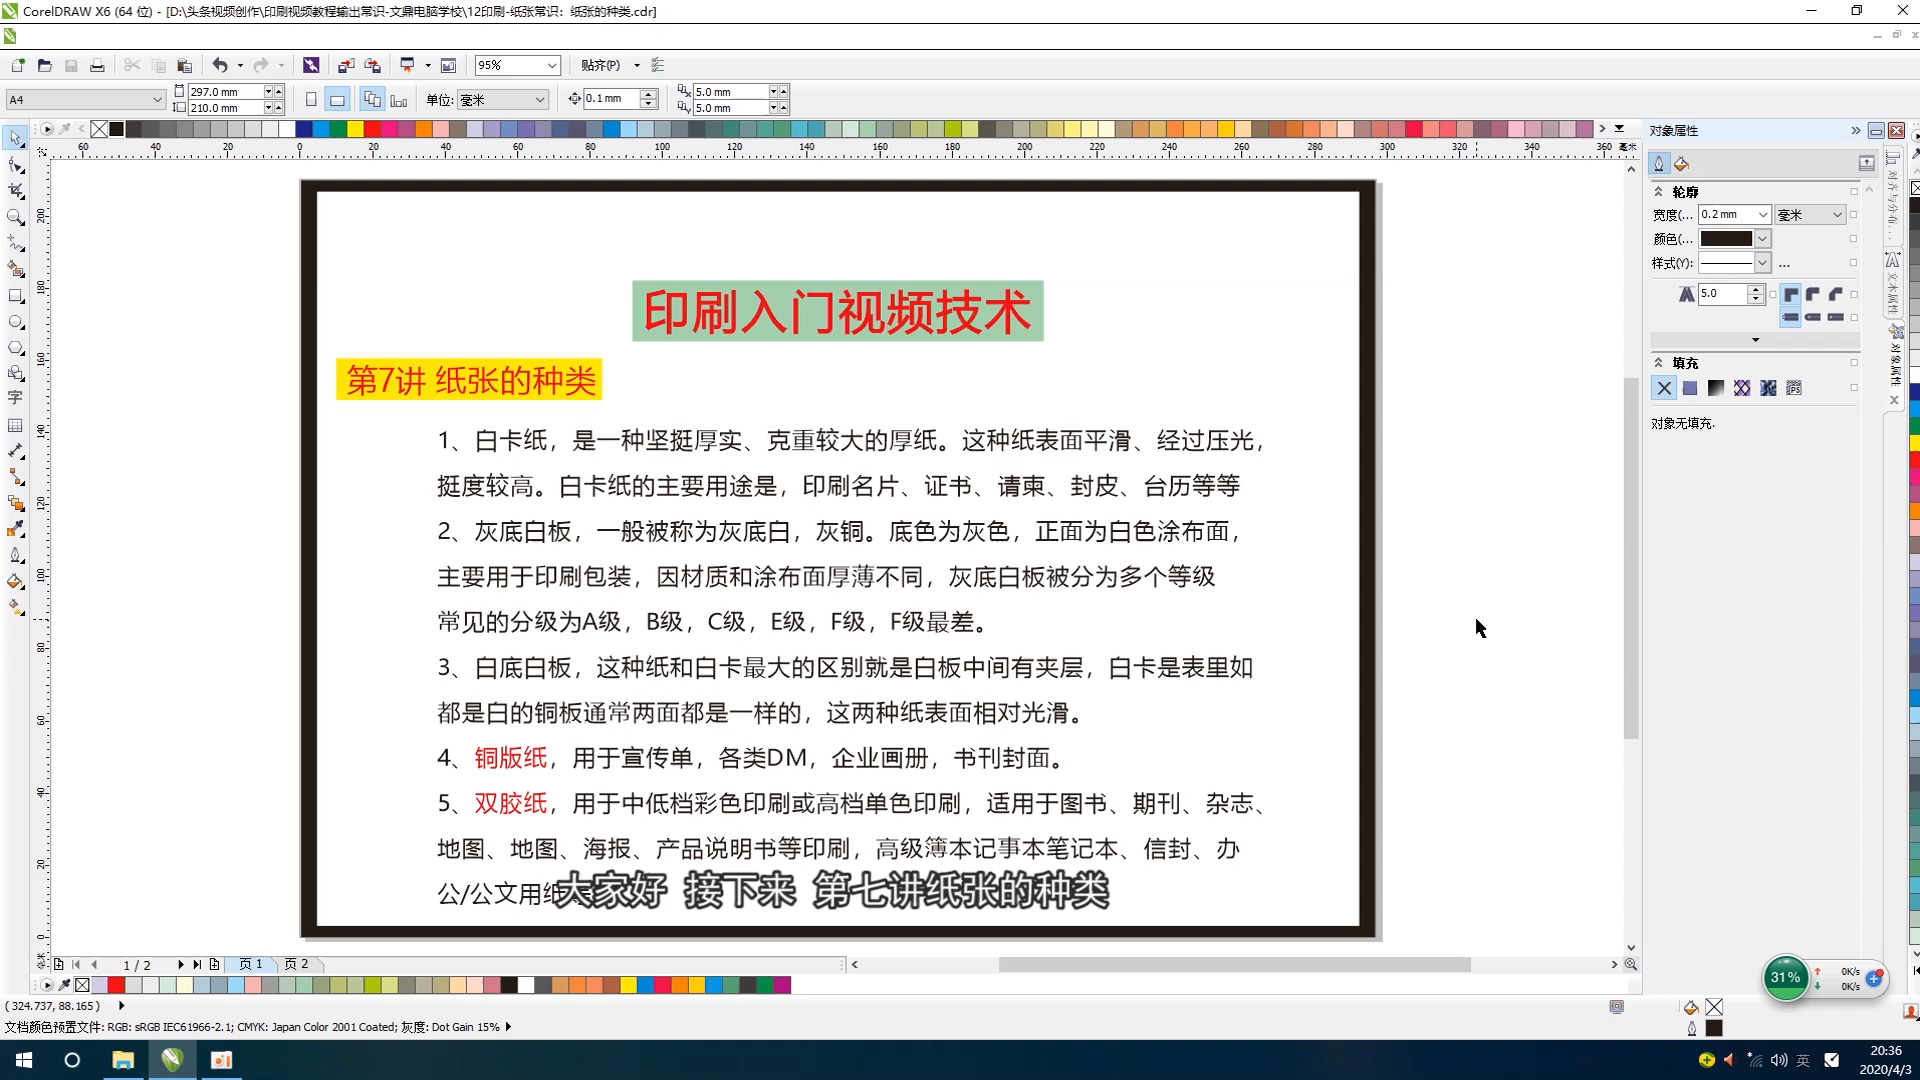
Task: Toggle apply layout to all pages
Action: 372,99
